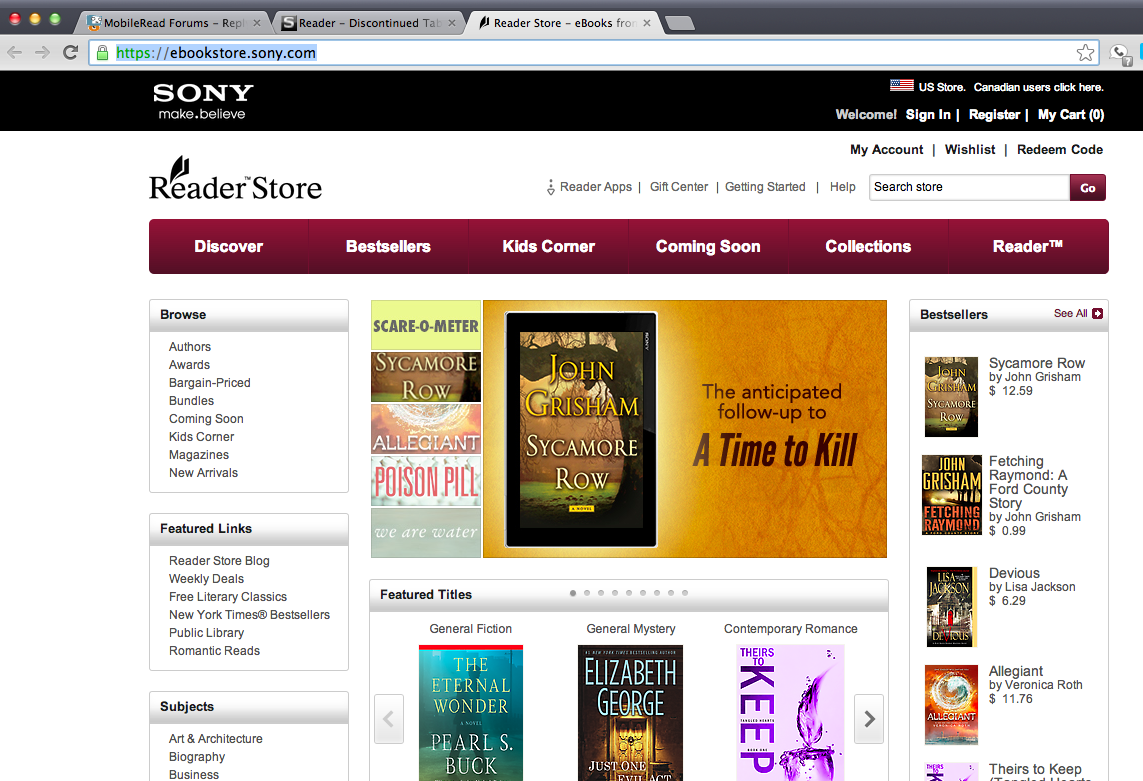Open the Wishlist link
The width and height of the screenshot is (1143, 781).
click(970, 149)
